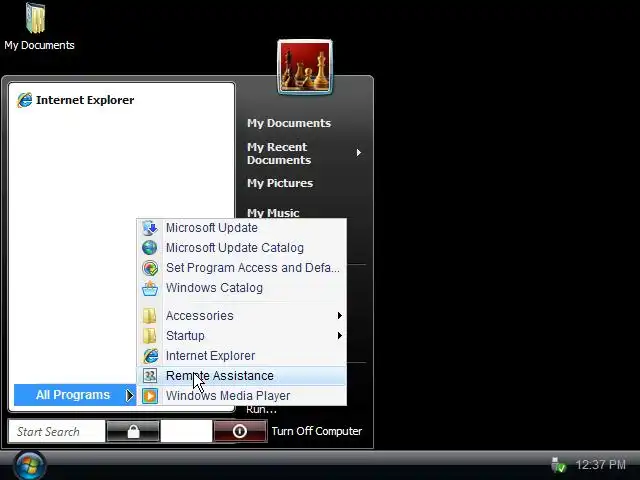Expand Accessories submenu arrow
This screenshot has width=640, height=480.
(339, 316)
